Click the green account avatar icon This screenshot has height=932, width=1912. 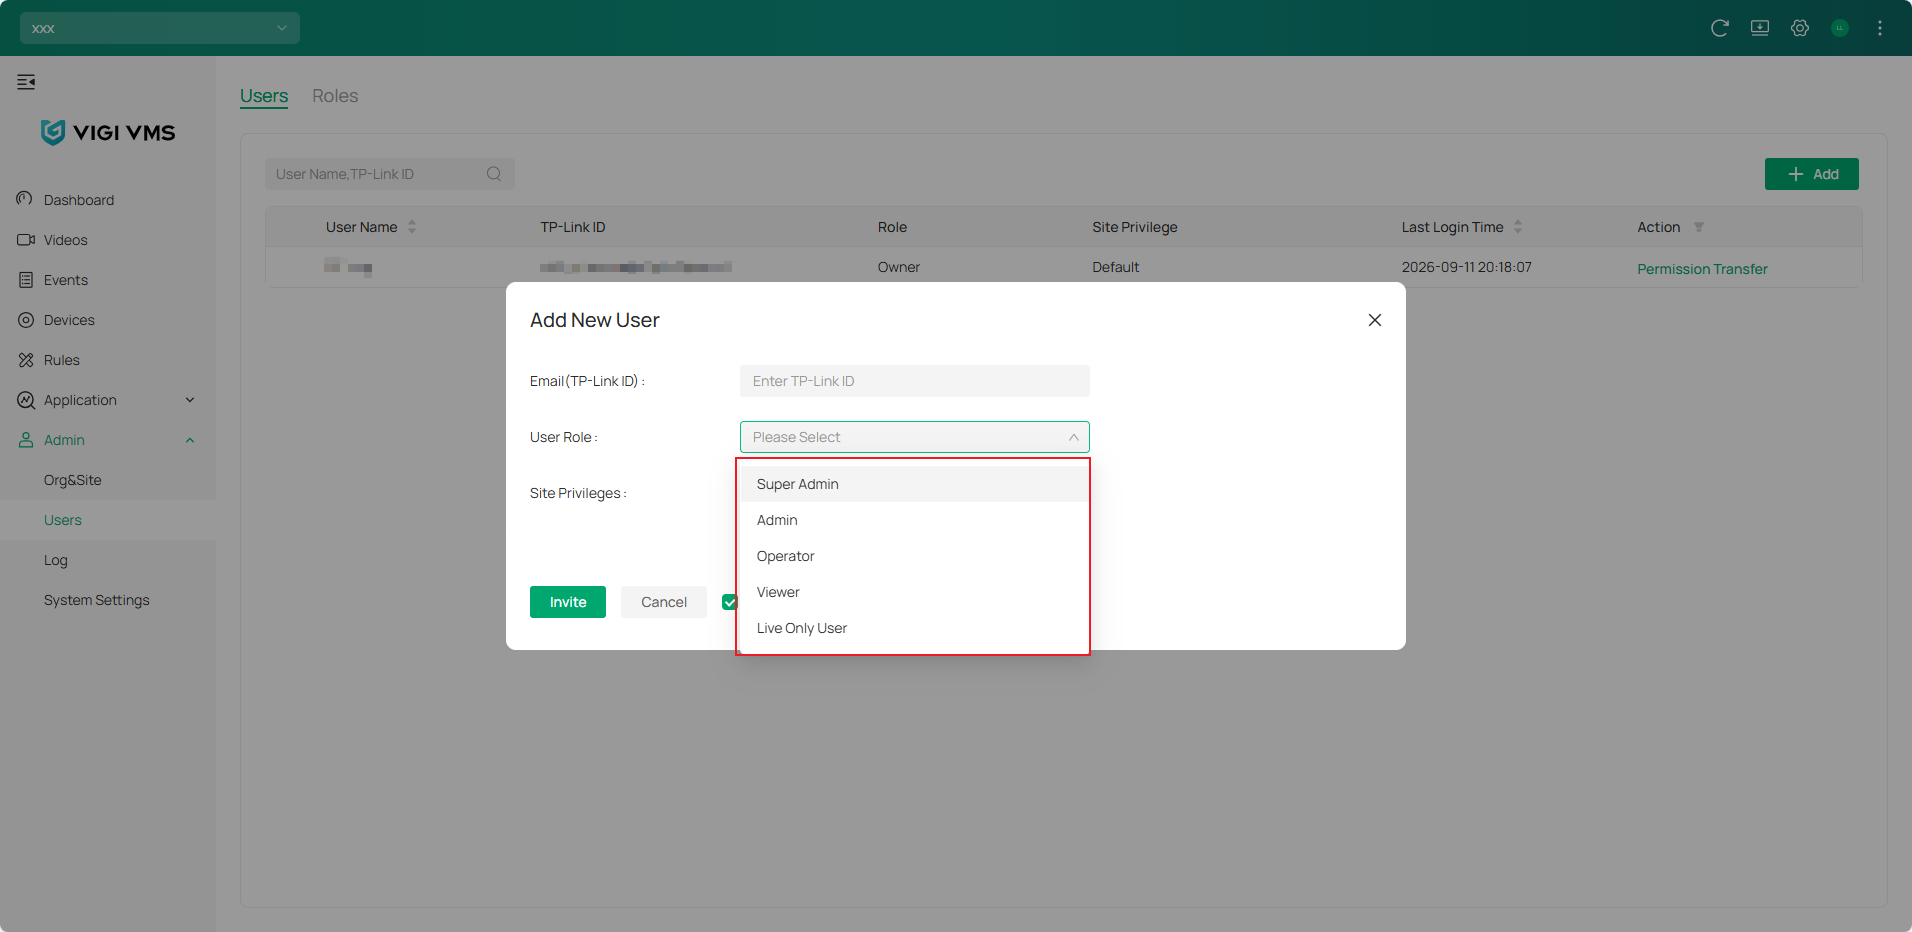click(1840, 28)
